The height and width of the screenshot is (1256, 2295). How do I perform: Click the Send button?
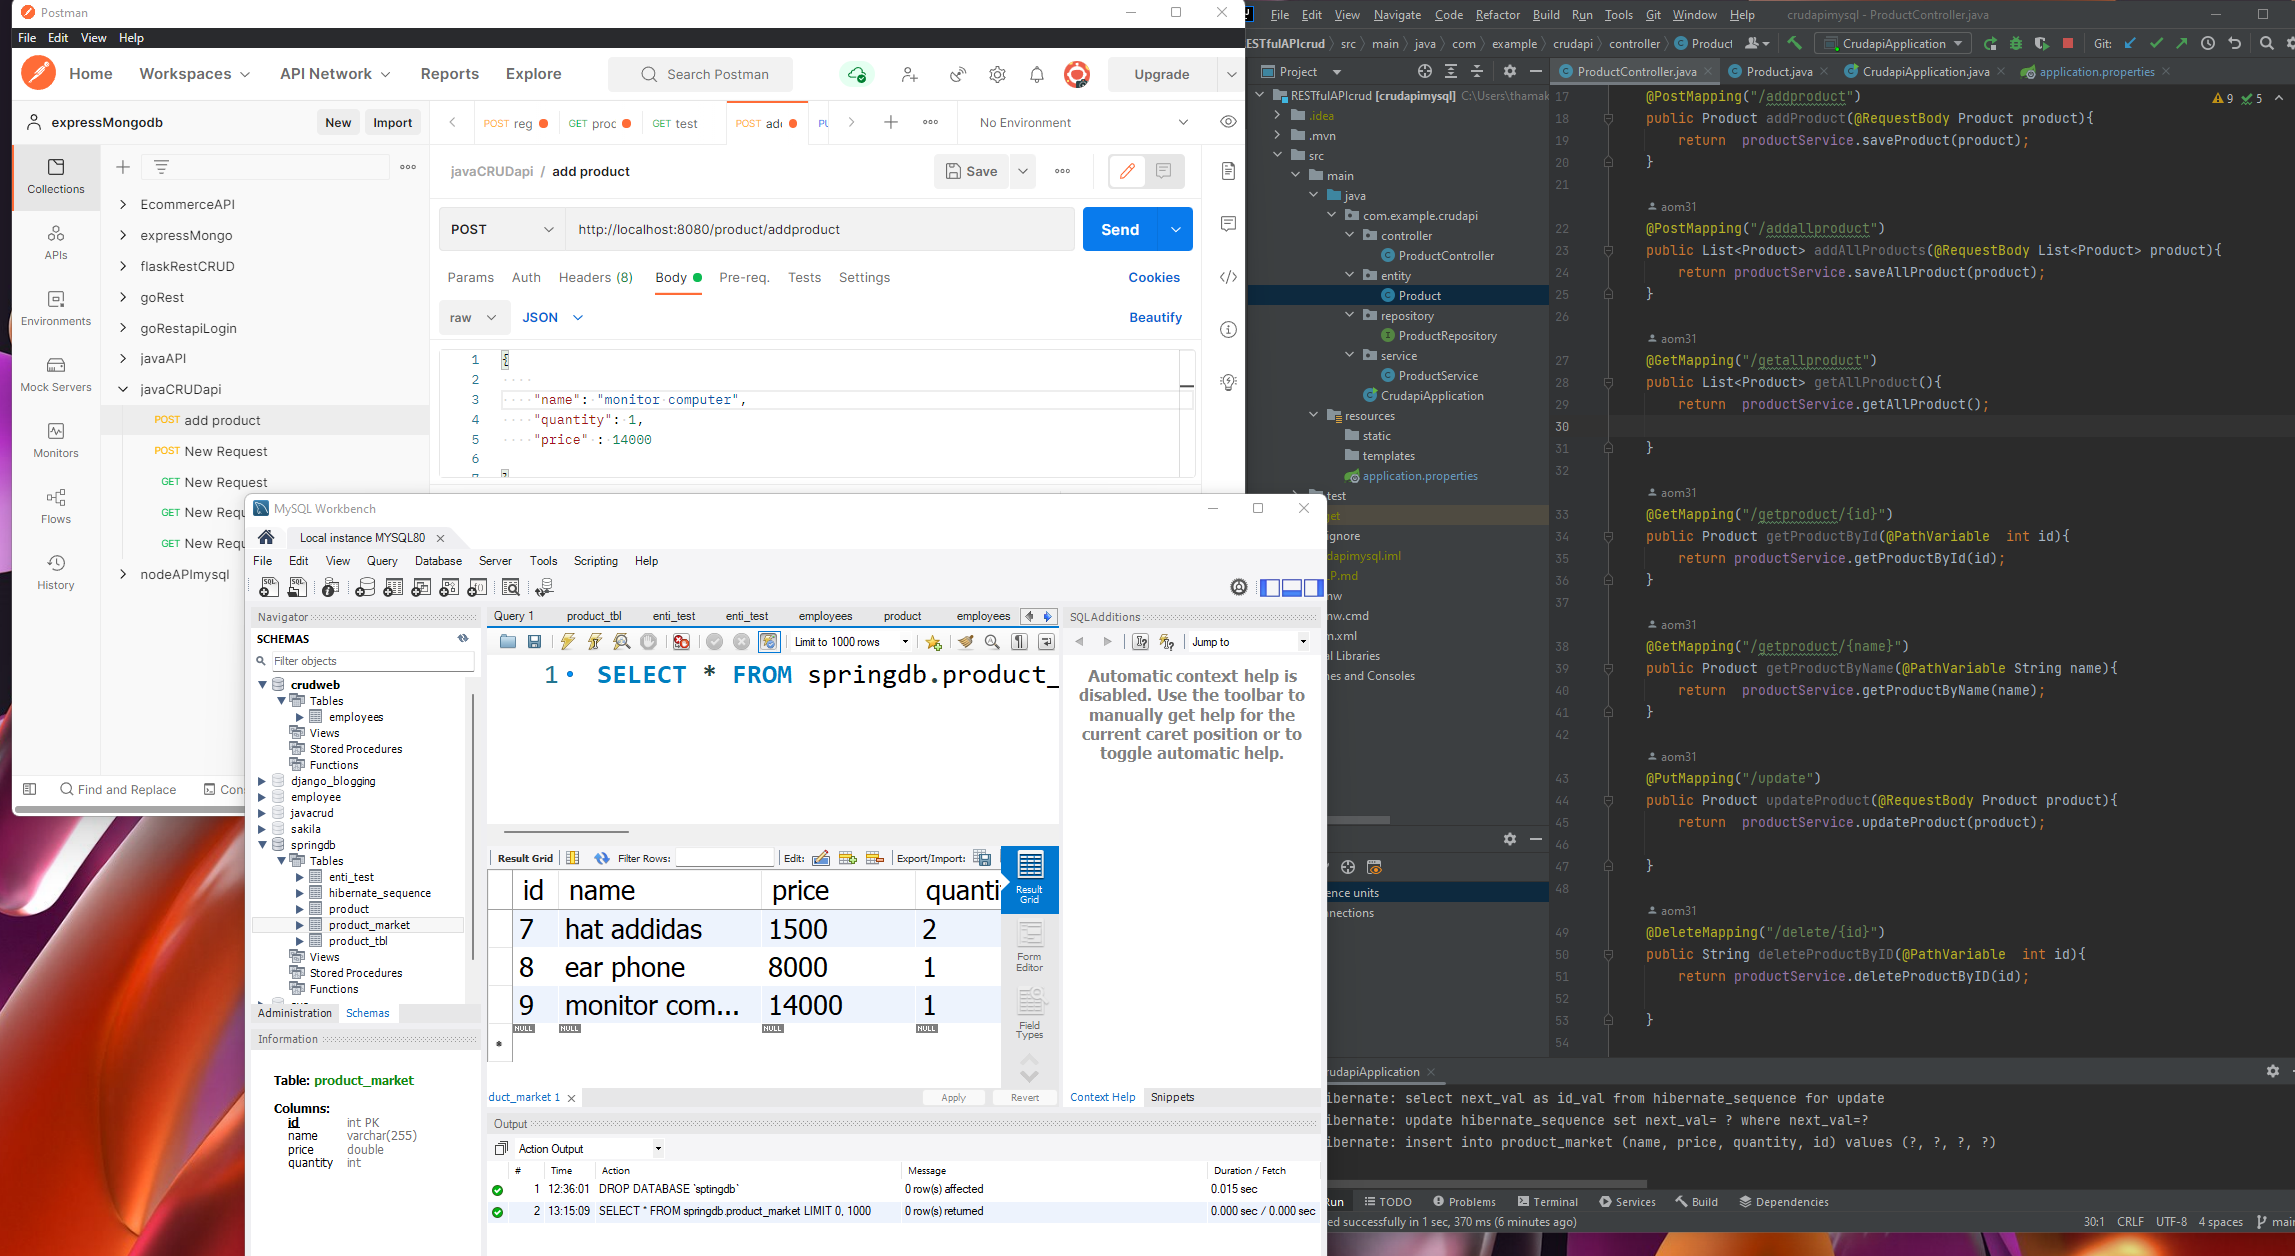coord(1120,229)
